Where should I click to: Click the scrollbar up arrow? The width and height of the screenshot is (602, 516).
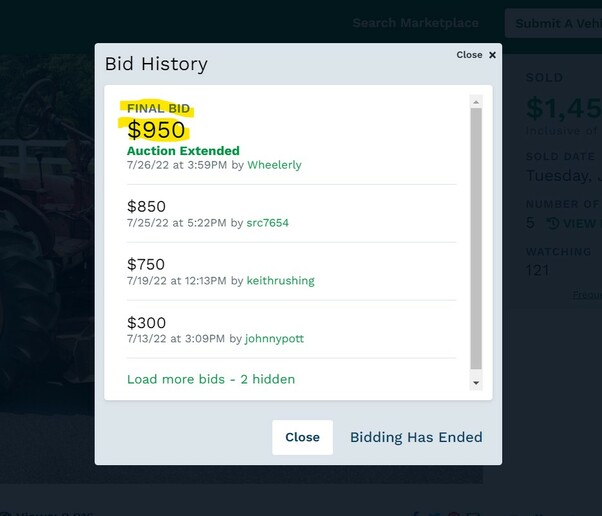tap(476, 102)
